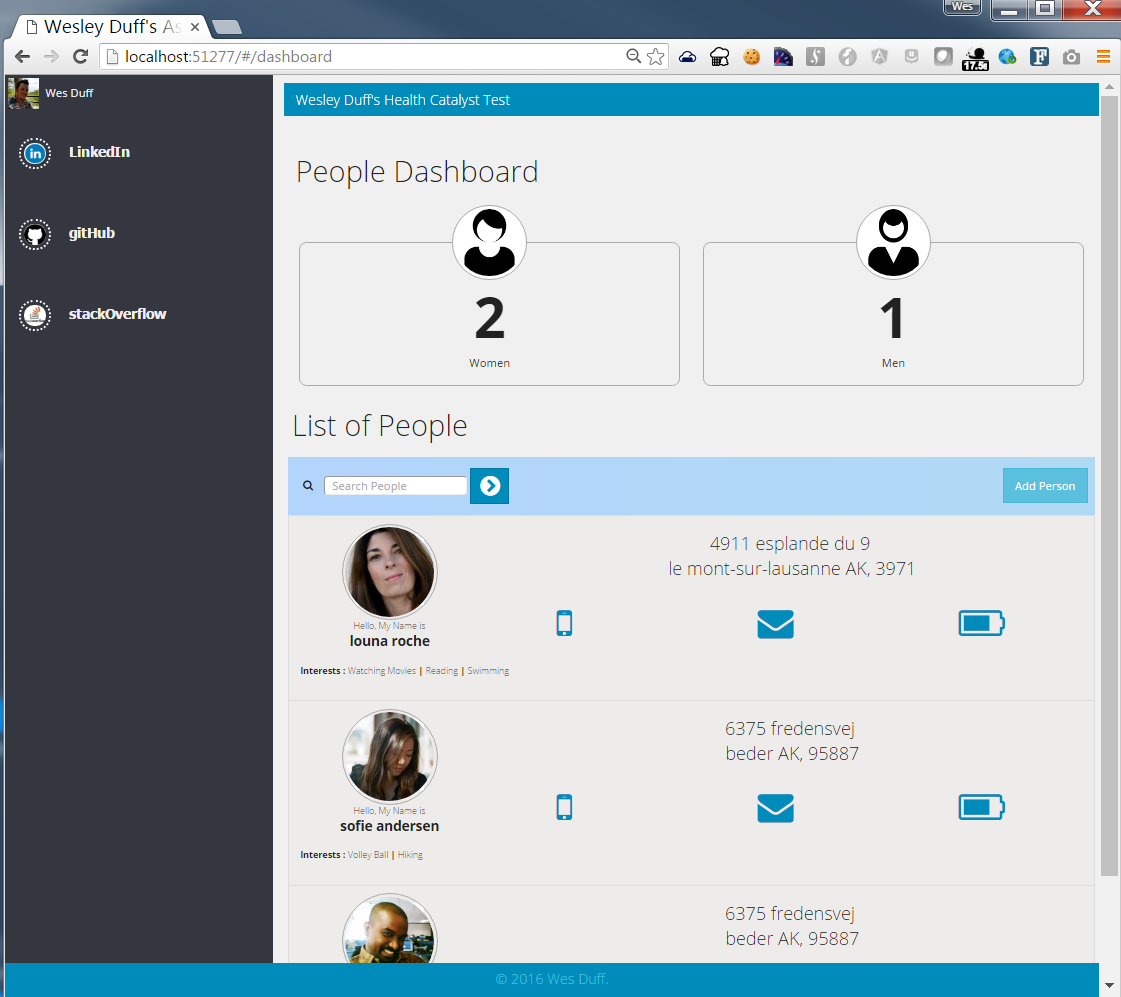Click louna roche's profile photo
This screenshot has width=1121, height=997.
coord(390,572)
